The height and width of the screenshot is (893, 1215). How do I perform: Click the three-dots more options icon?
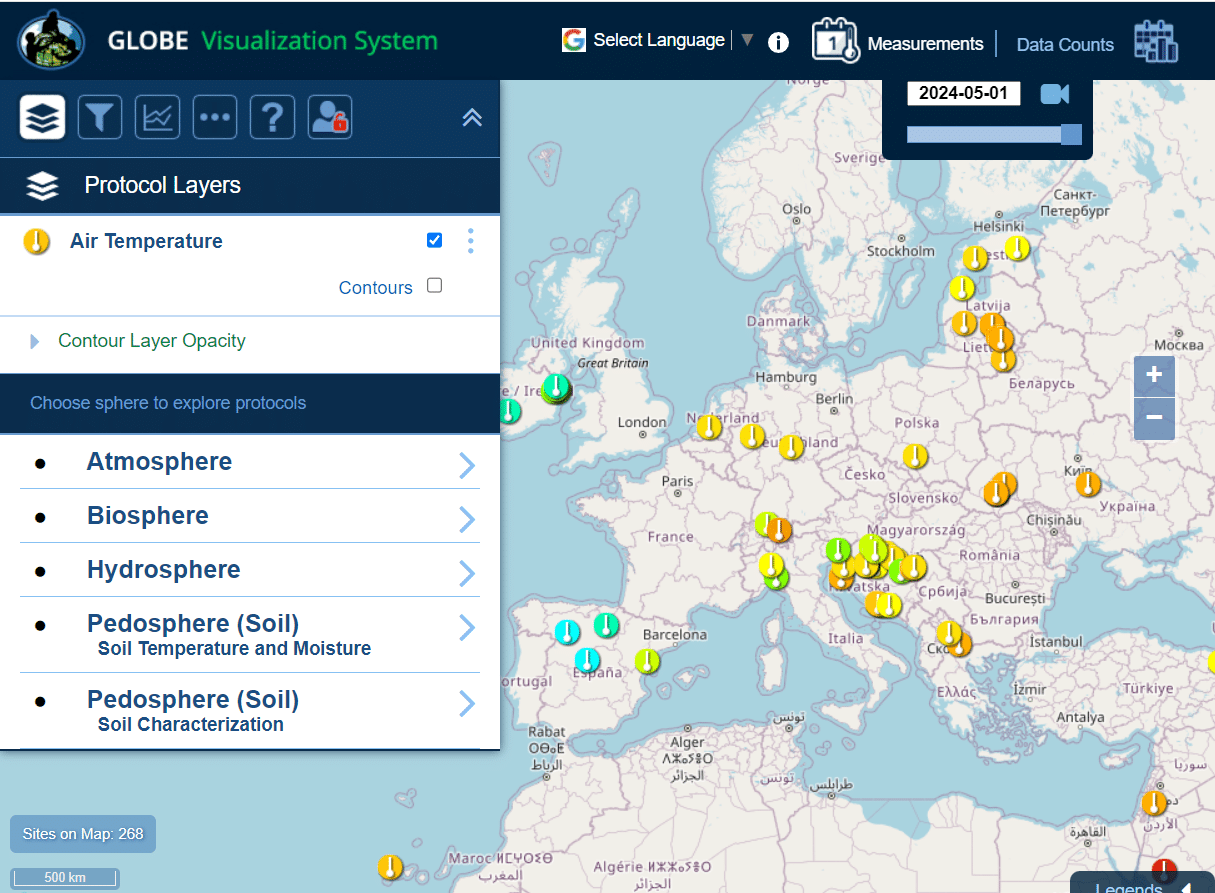click(x=215, y=118)
